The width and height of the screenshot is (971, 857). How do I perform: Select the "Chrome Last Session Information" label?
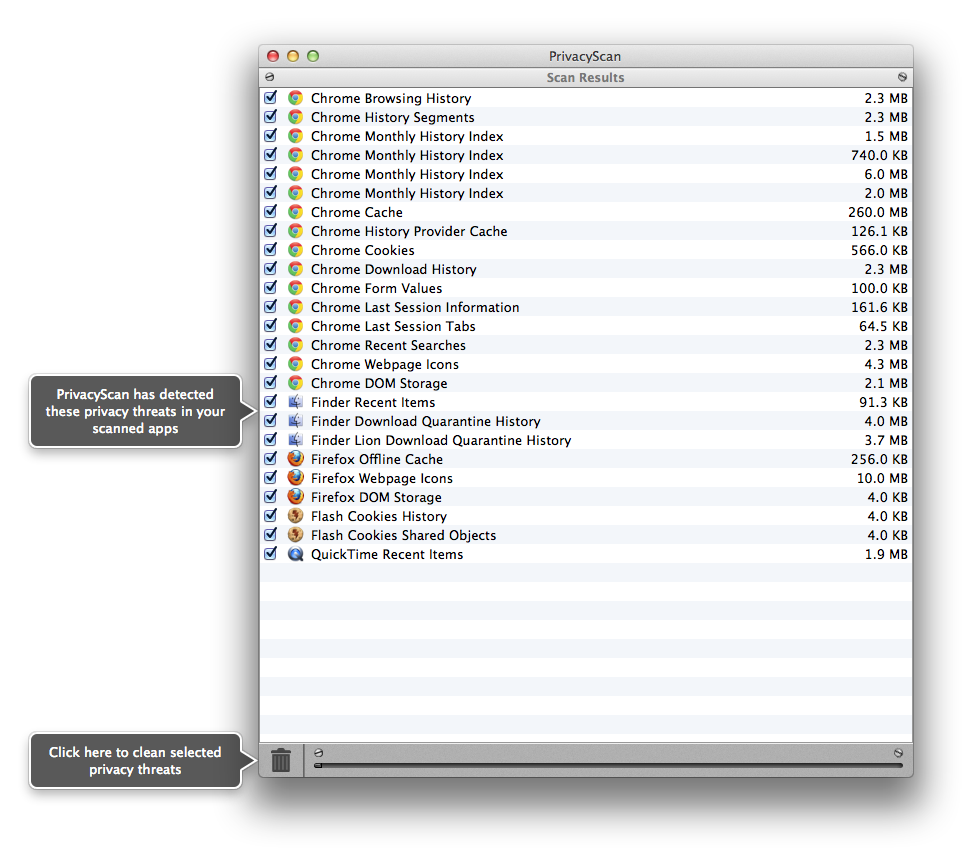coord(415,307)
